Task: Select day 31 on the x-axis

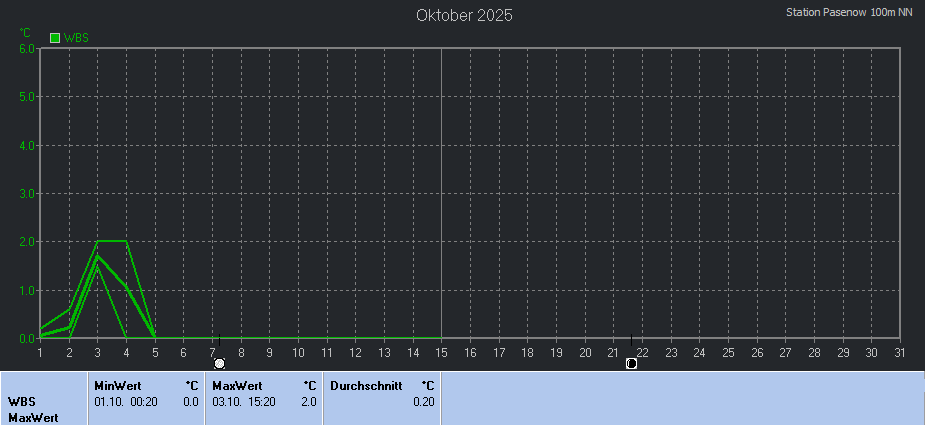Action: (900, 352)
